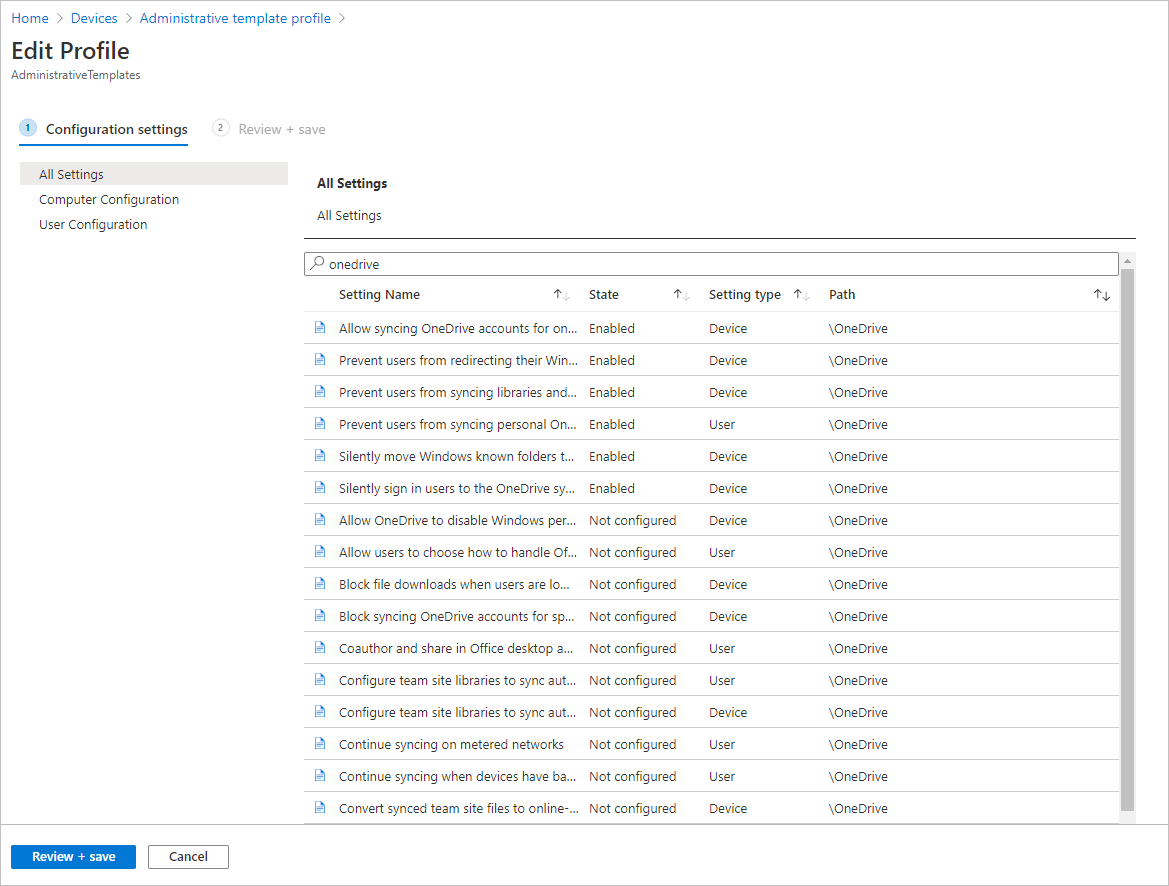The height and width of the screenshot is (886, 1169).
Task: Click document icon for Prevent users from syncing personal row
Action: [x=320, y=424]
